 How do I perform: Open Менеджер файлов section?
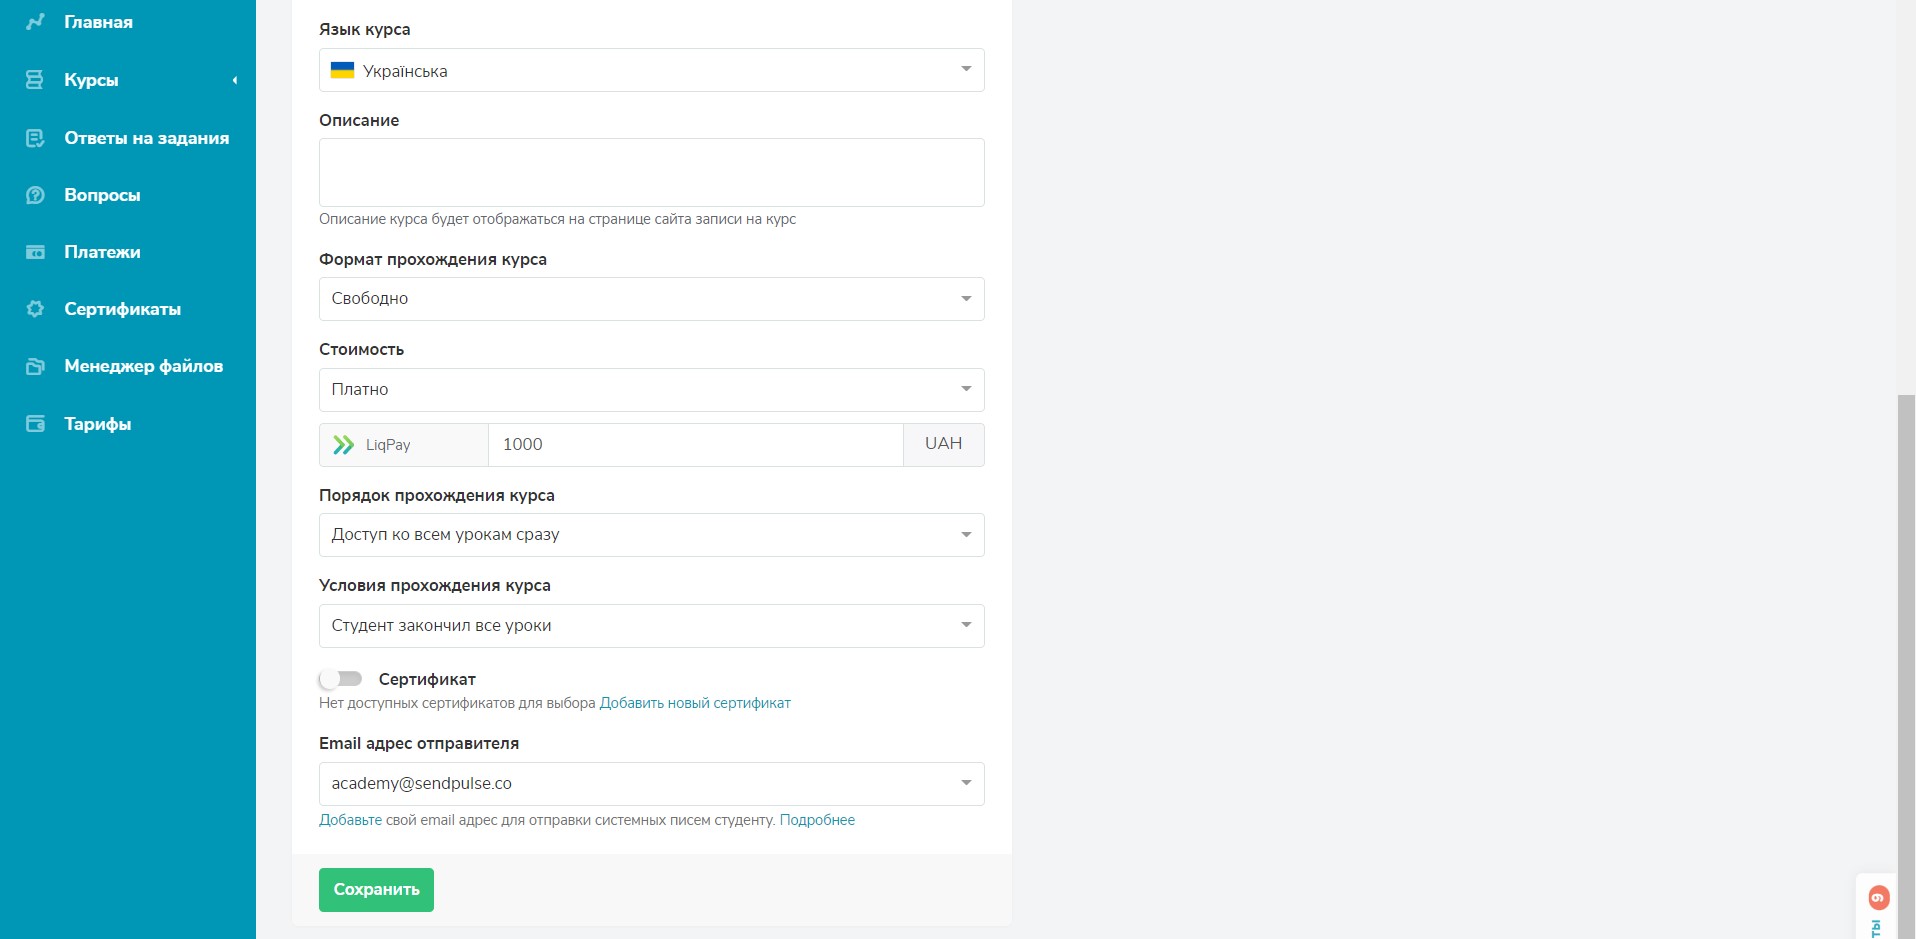click(x=143, y=366)
